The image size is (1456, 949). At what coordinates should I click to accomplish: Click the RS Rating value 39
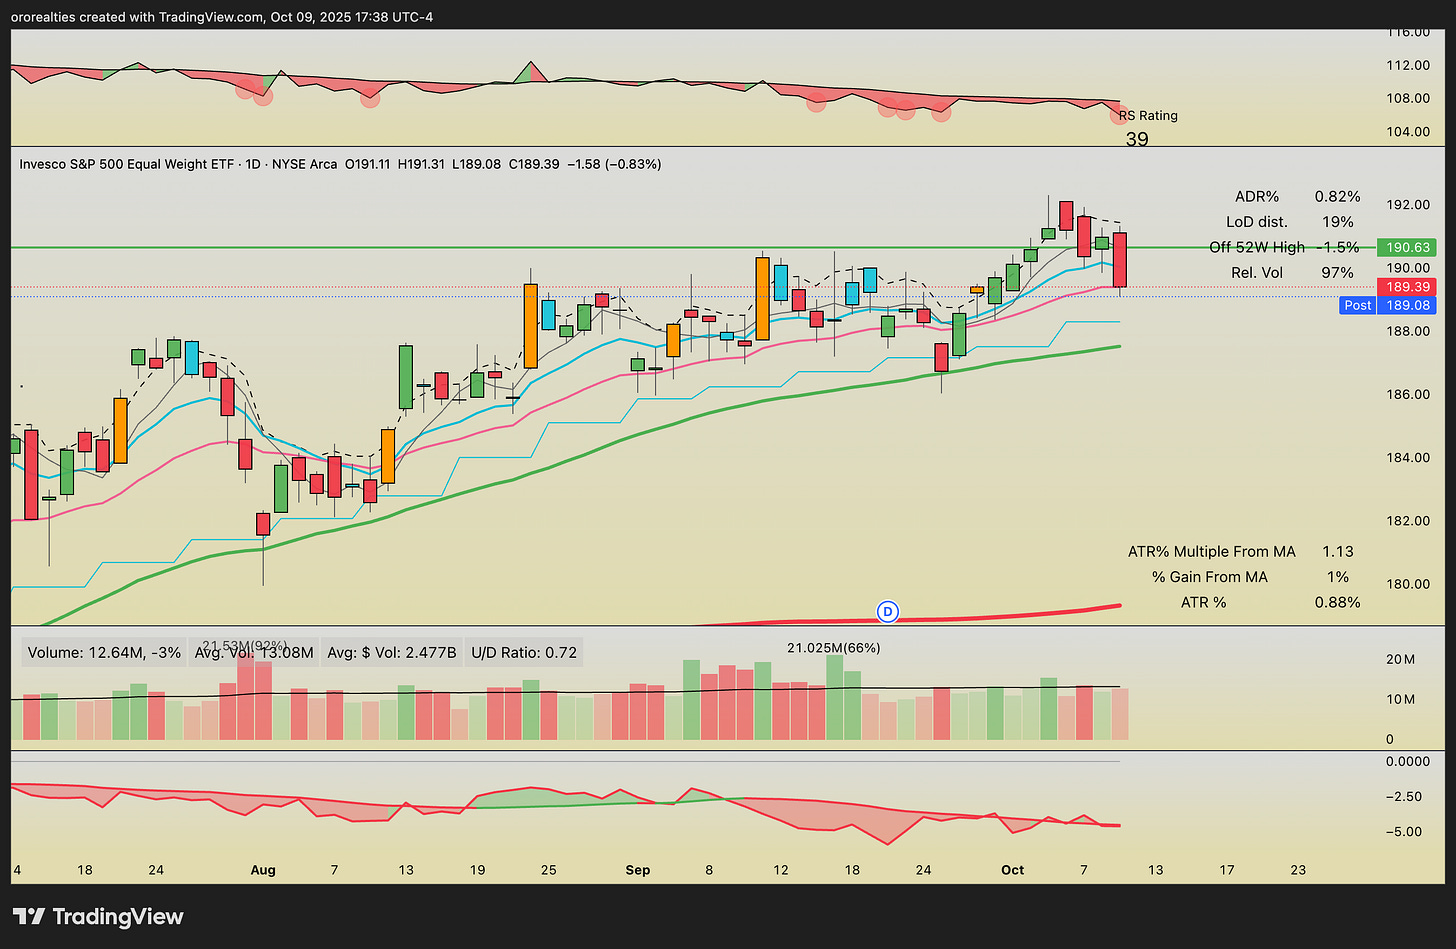tap(1137, 139)
